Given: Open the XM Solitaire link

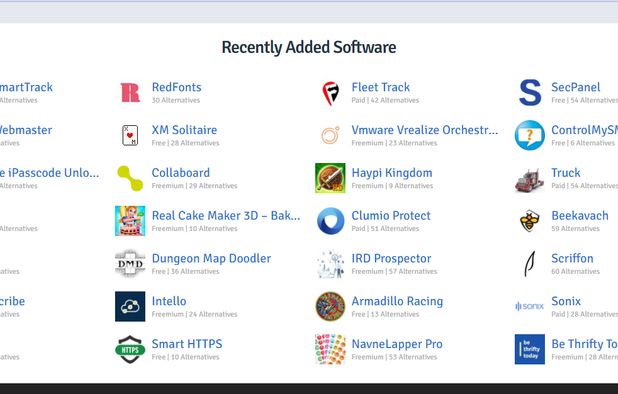Looking at the screenshot, I should (x=184, y=130).
